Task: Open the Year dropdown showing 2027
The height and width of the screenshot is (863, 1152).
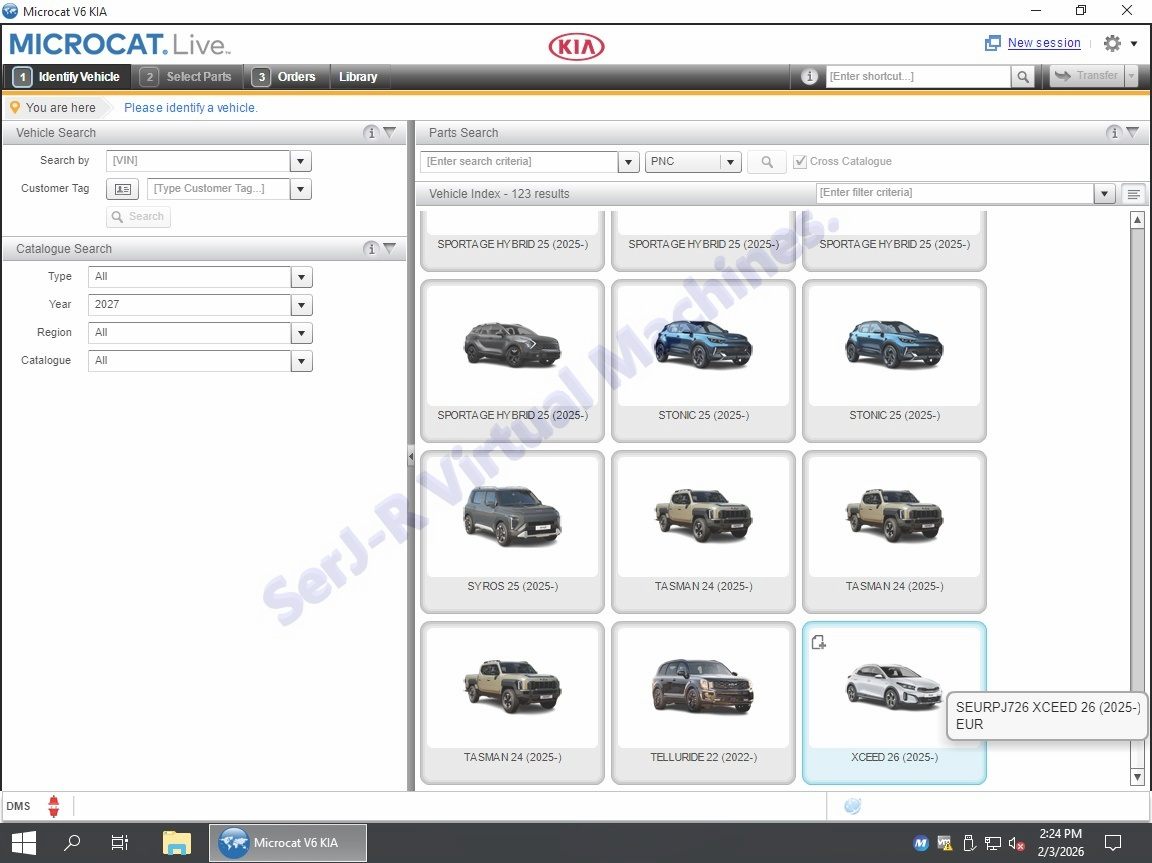Action: (301, 305)
